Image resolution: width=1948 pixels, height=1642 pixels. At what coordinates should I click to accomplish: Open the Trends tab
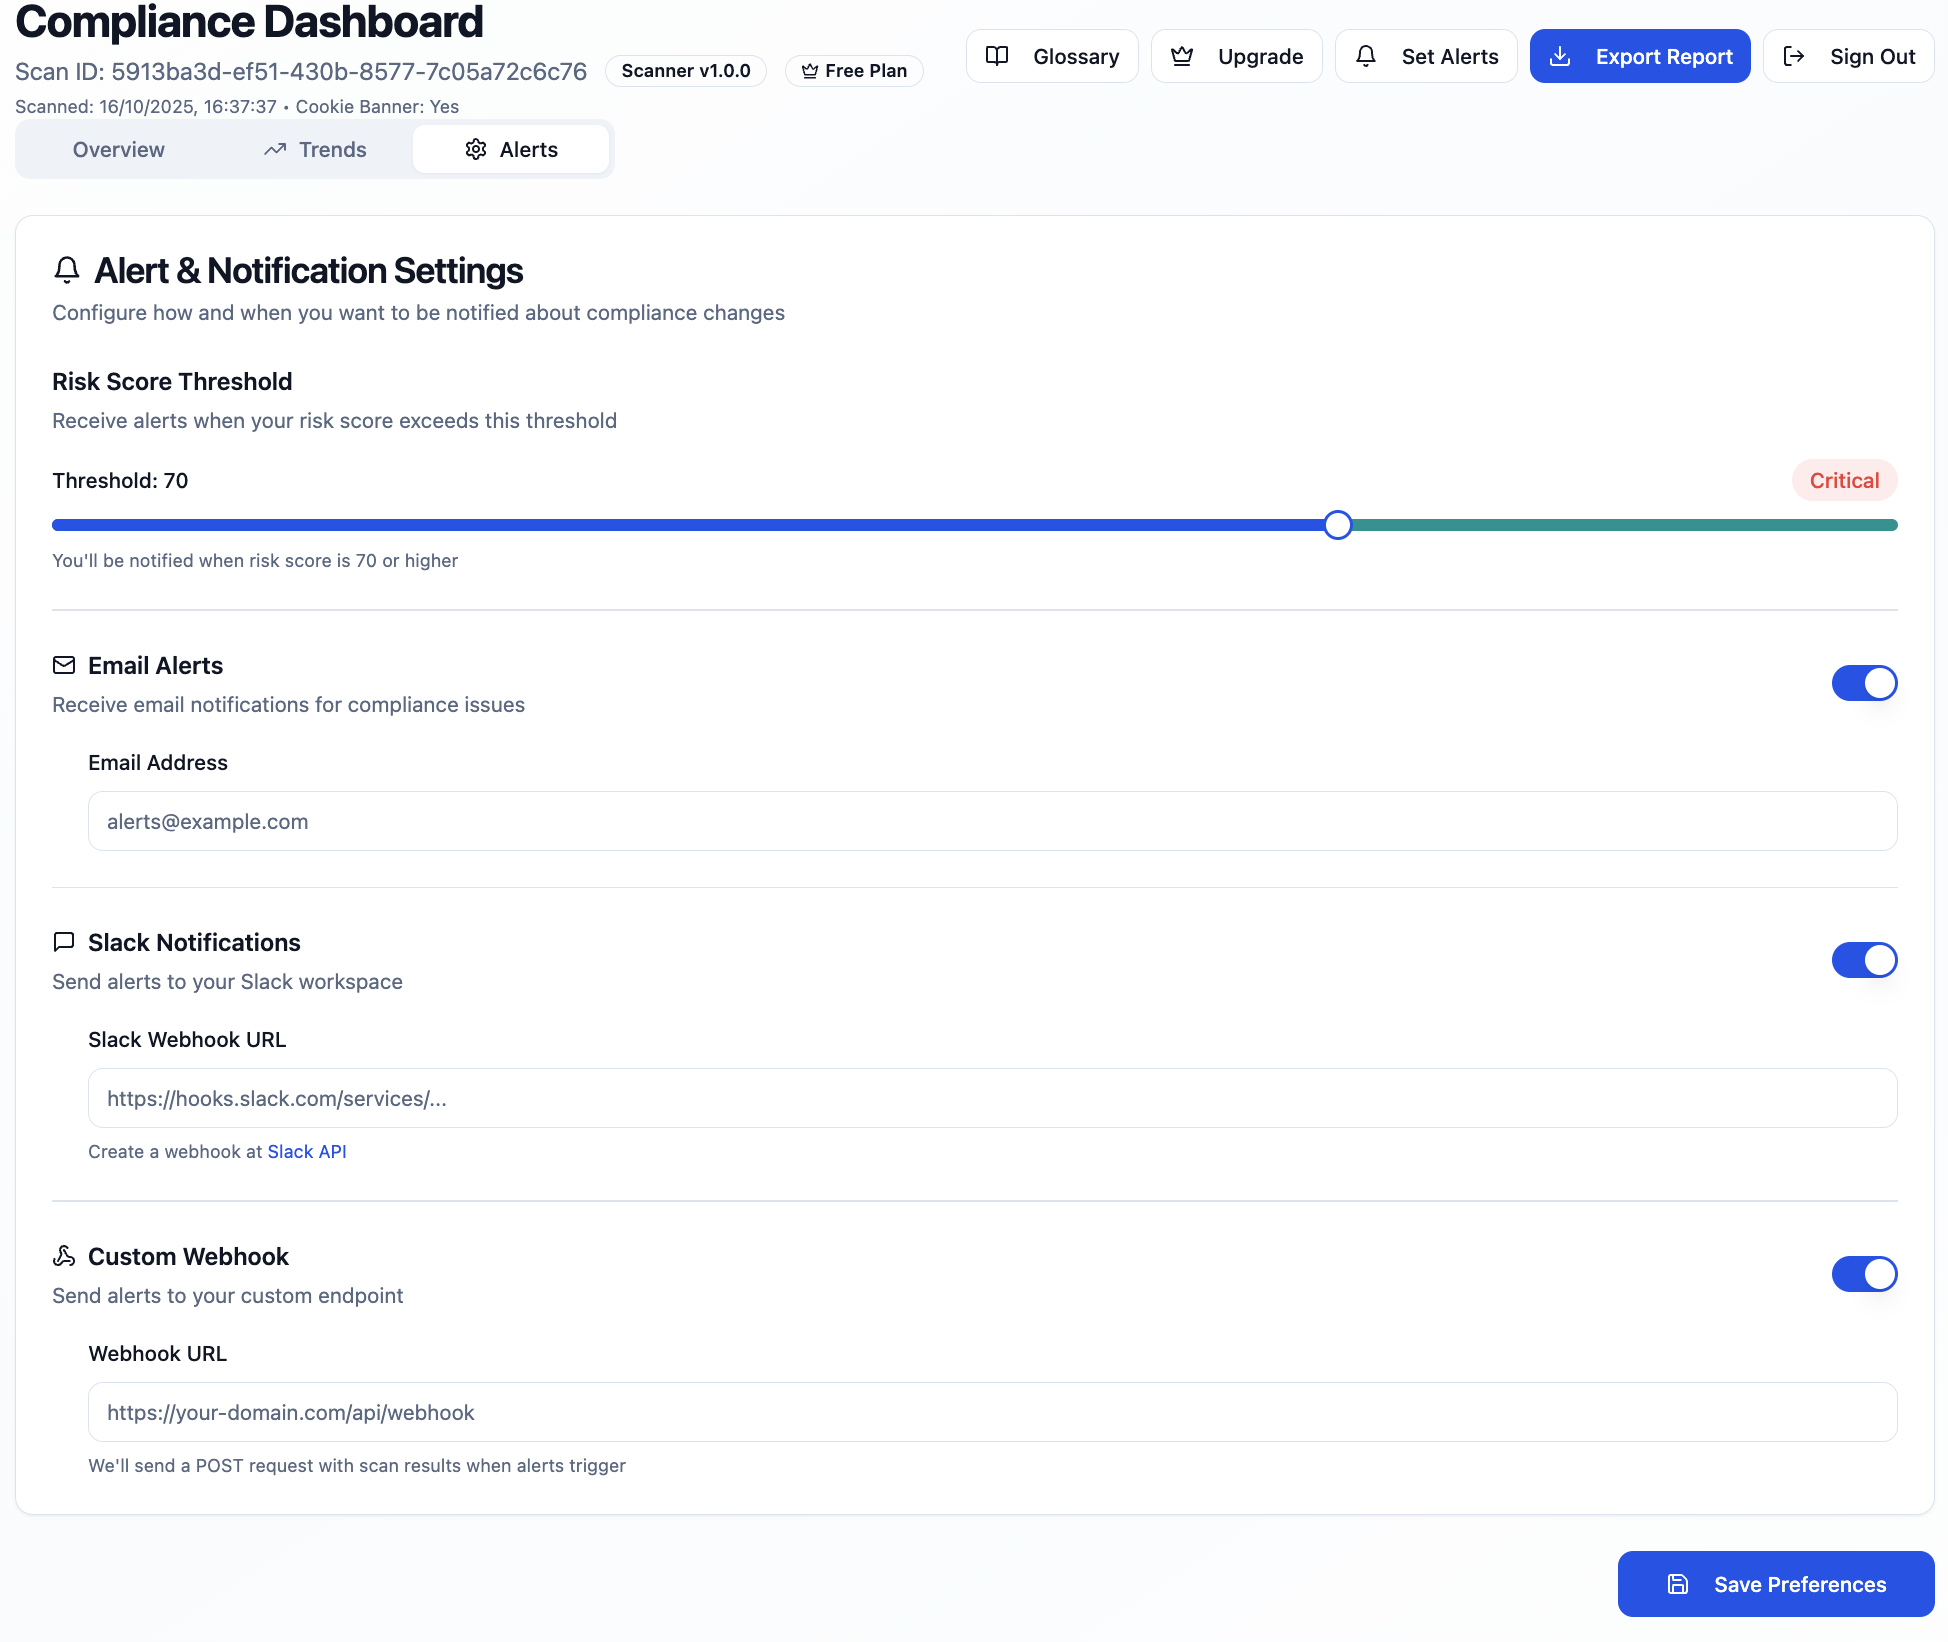click(315, 149)
